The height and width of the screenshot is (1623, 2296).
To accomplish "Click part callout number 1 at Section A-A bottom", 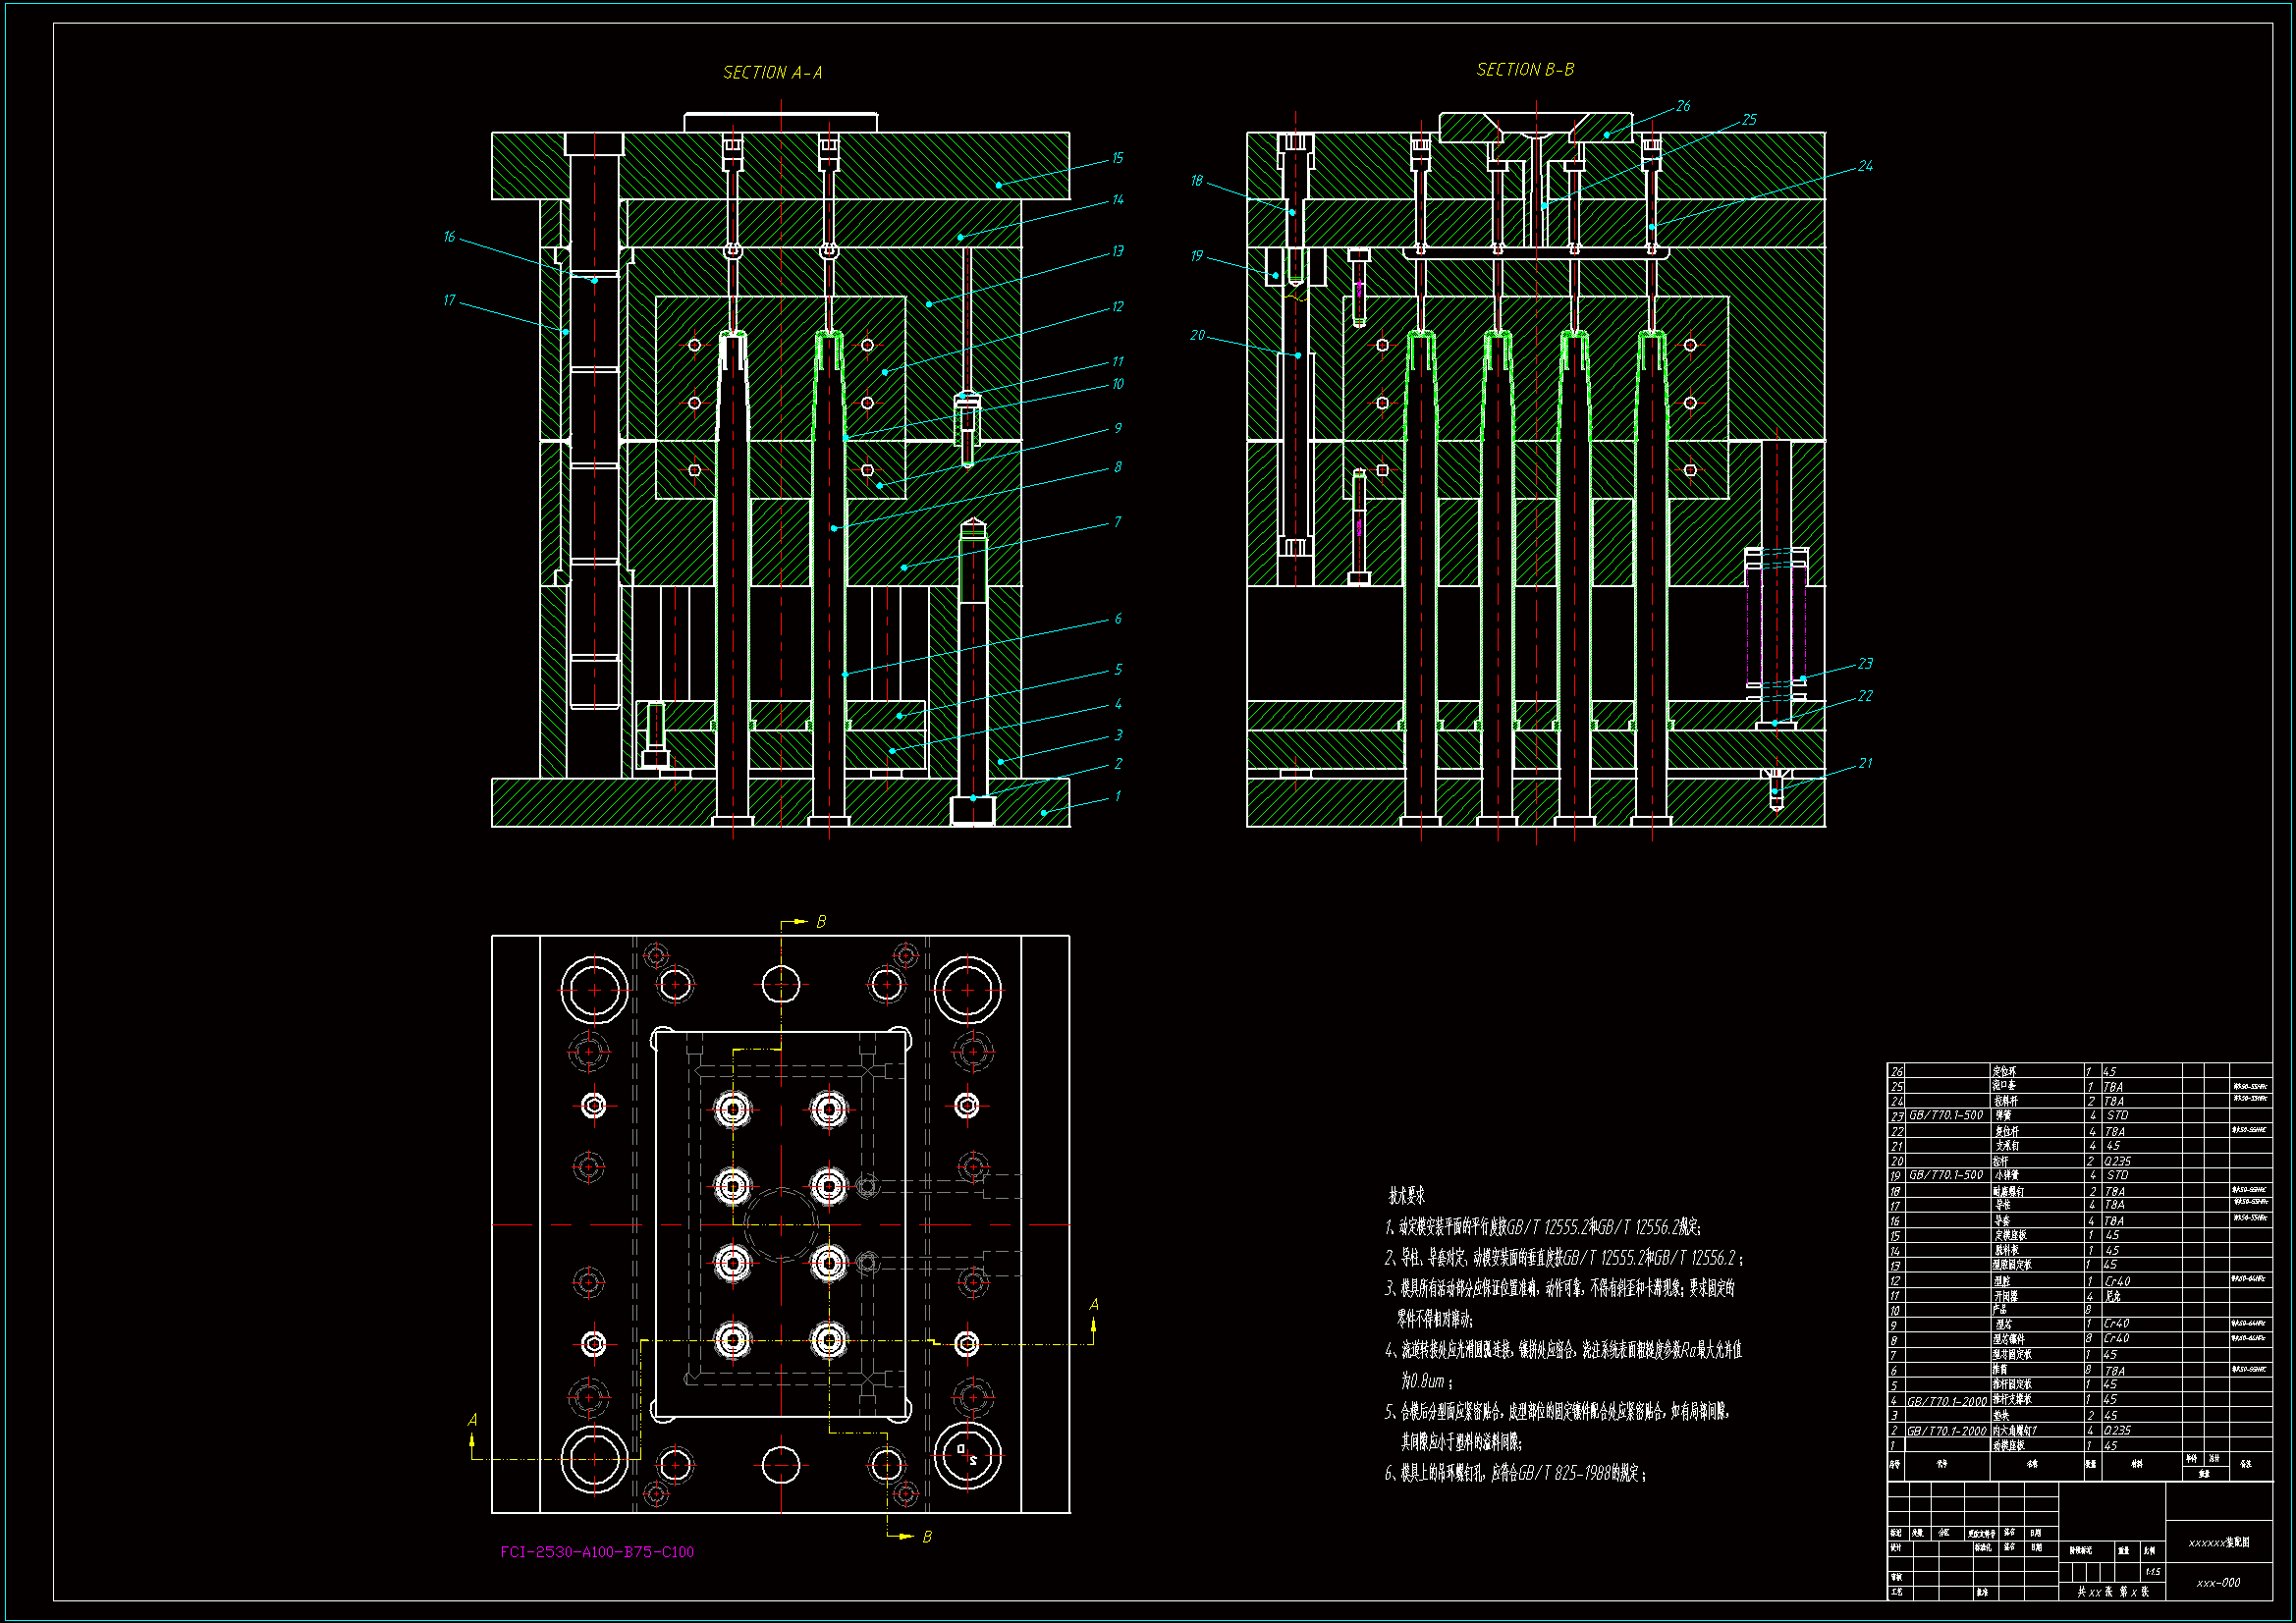I will tap(1117, 796).
